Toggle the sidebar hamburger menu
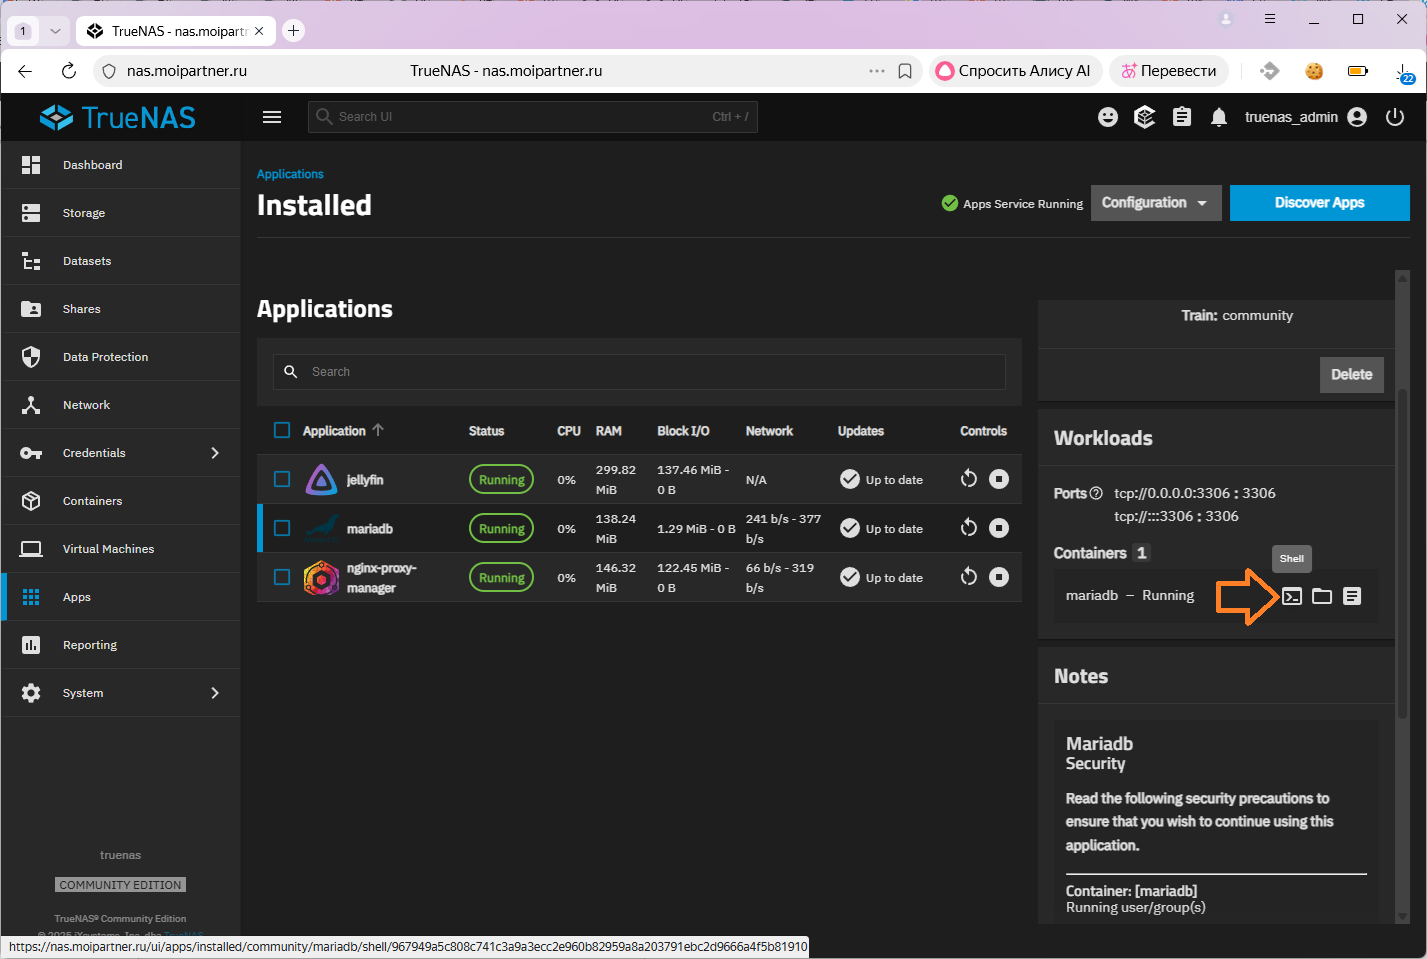Screen dimensions: 1427x959 272,117
